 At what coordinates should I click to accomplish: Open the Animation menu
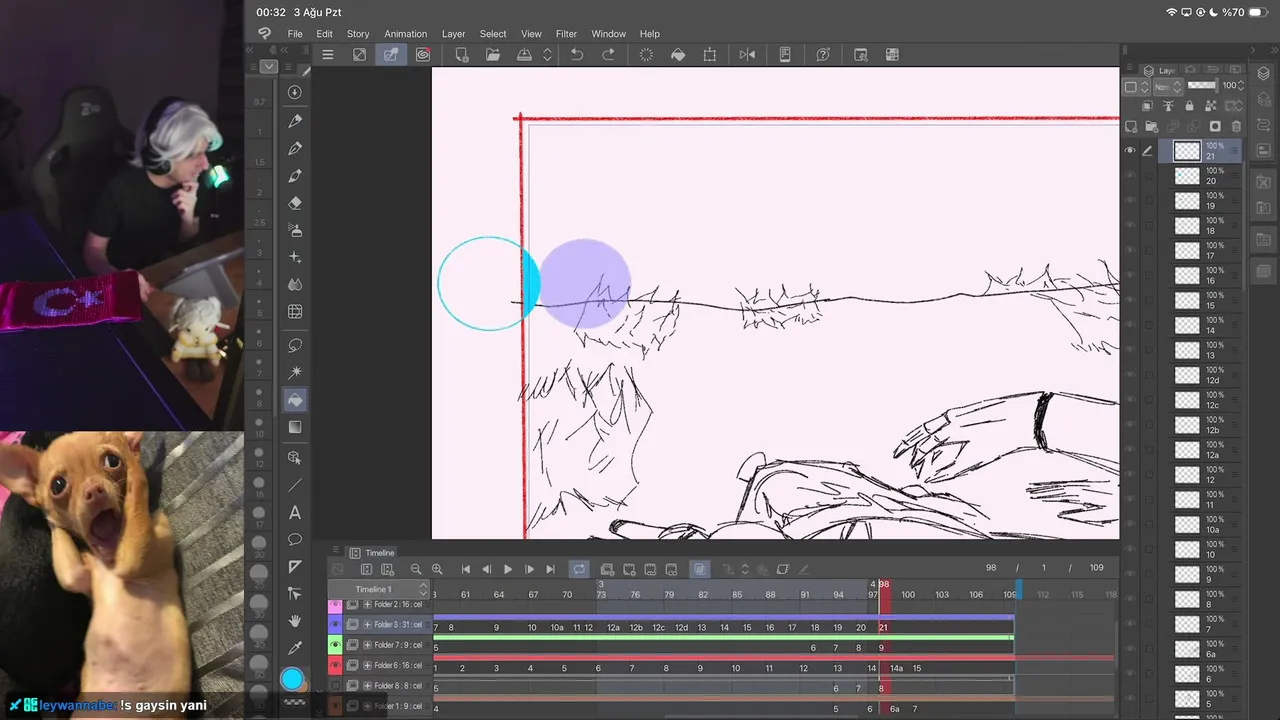tap(405, 34)
